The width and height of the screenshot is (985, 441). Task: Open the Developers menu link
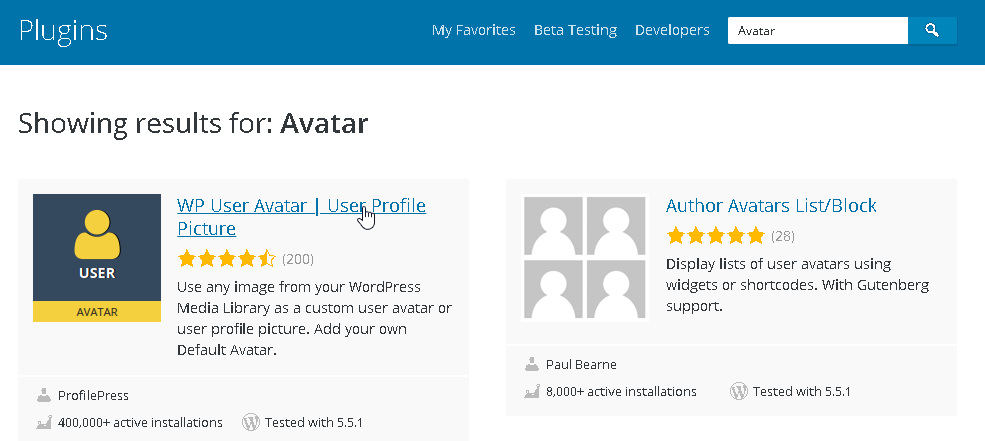point(672,30)
